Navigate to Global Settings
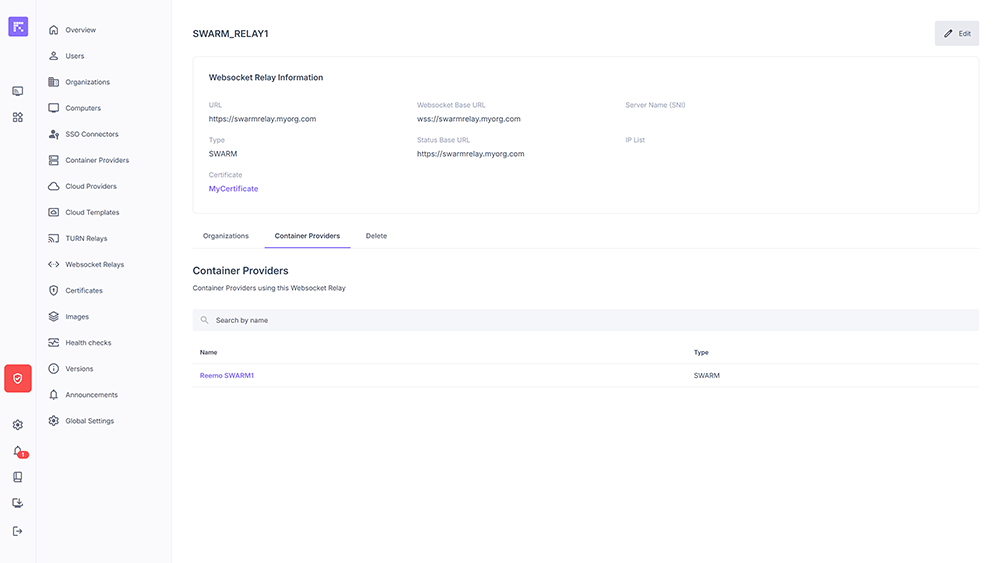The width and height of the screenshot is (1000, 563). tap(89, 421)
